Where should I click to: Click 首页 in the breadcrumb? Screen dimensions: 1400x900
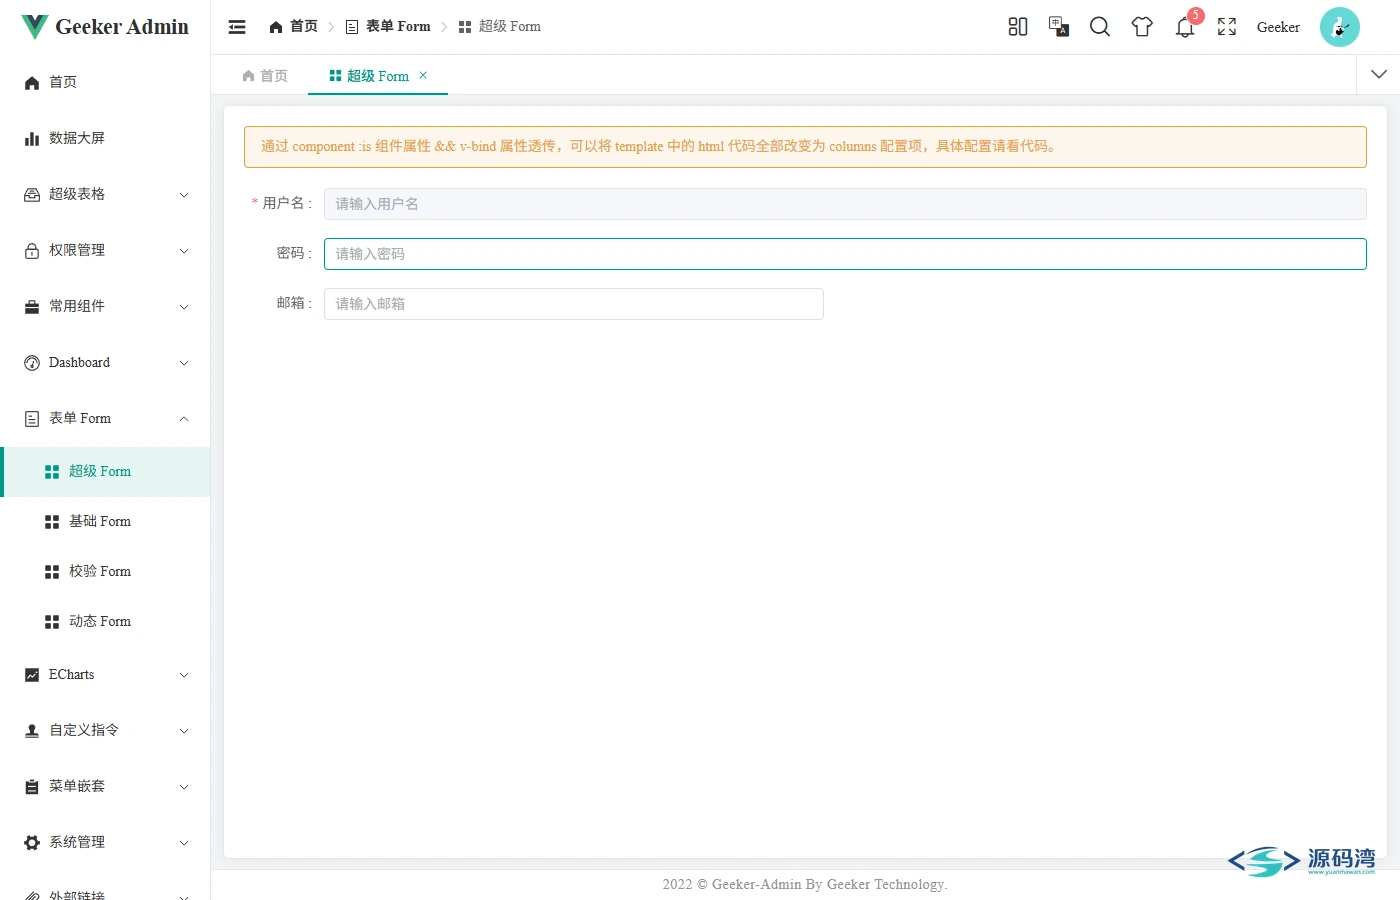pyautogui.click(x=293, y=27)
